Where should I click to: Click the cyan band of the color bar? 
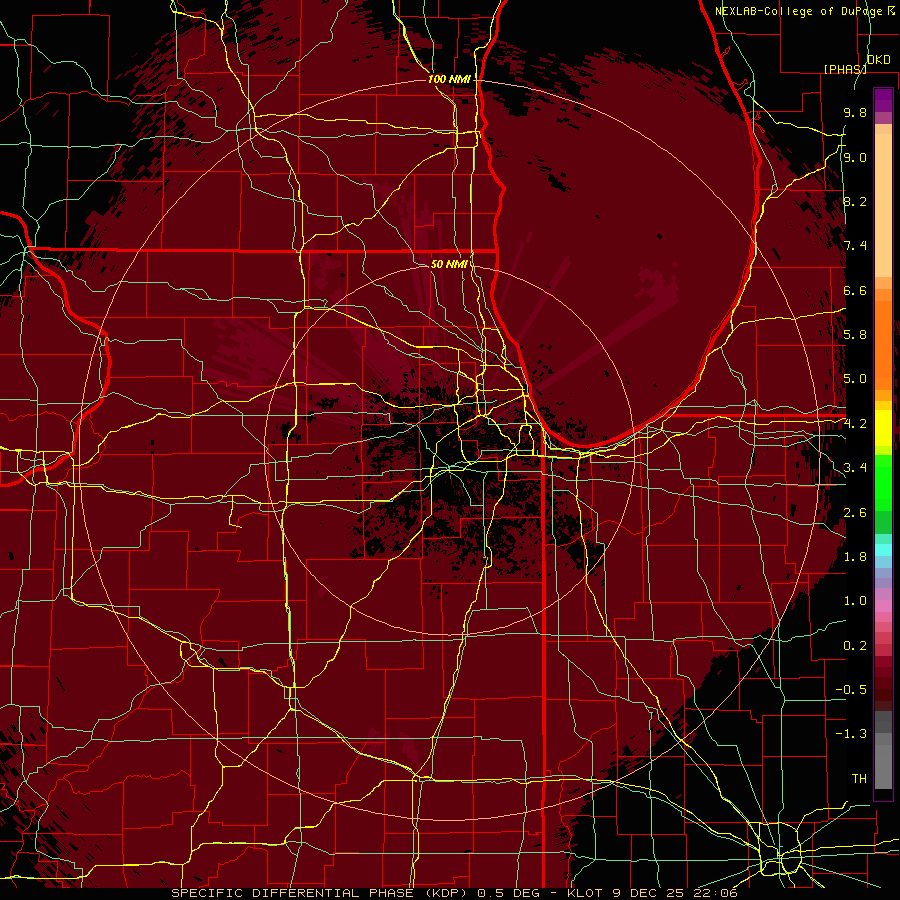pyautogui.click(x=883, y=550)
